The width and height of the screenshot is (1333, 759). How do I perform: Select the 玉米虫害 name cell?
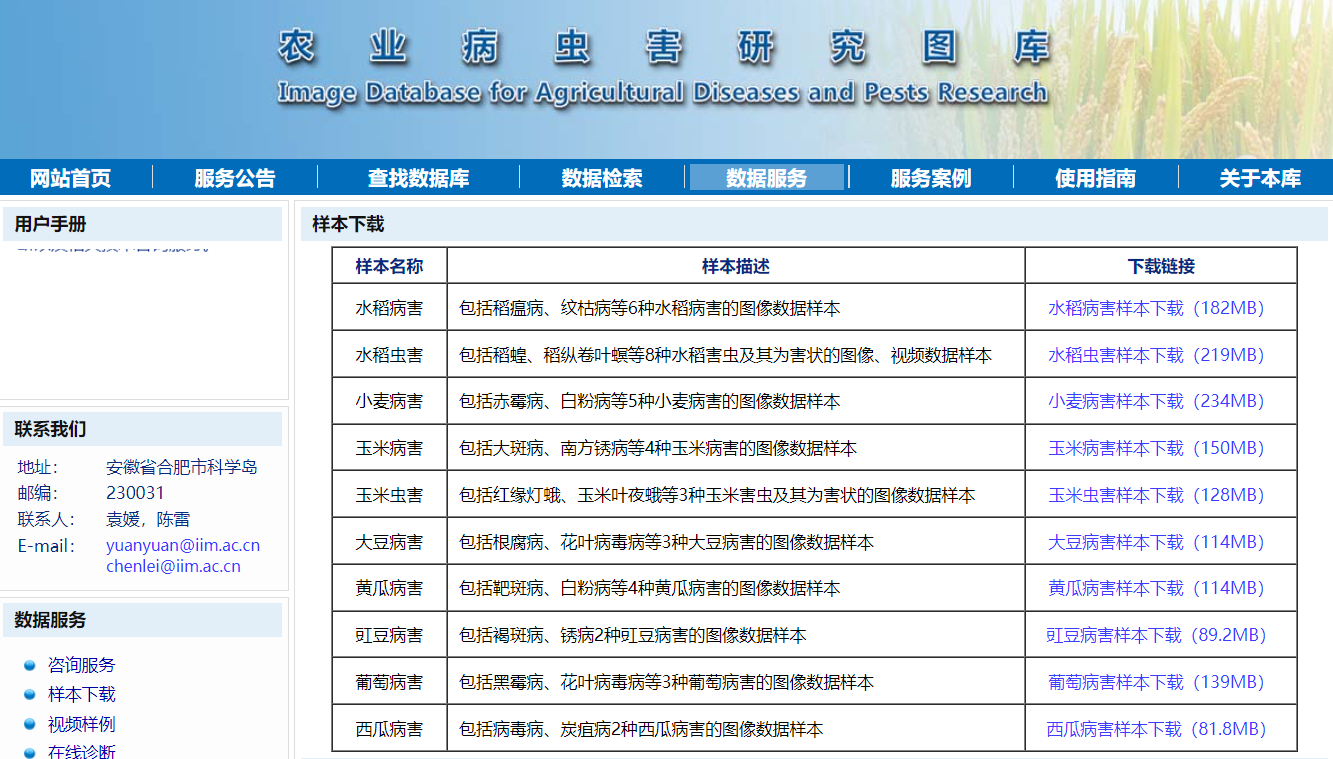(389, 495)
